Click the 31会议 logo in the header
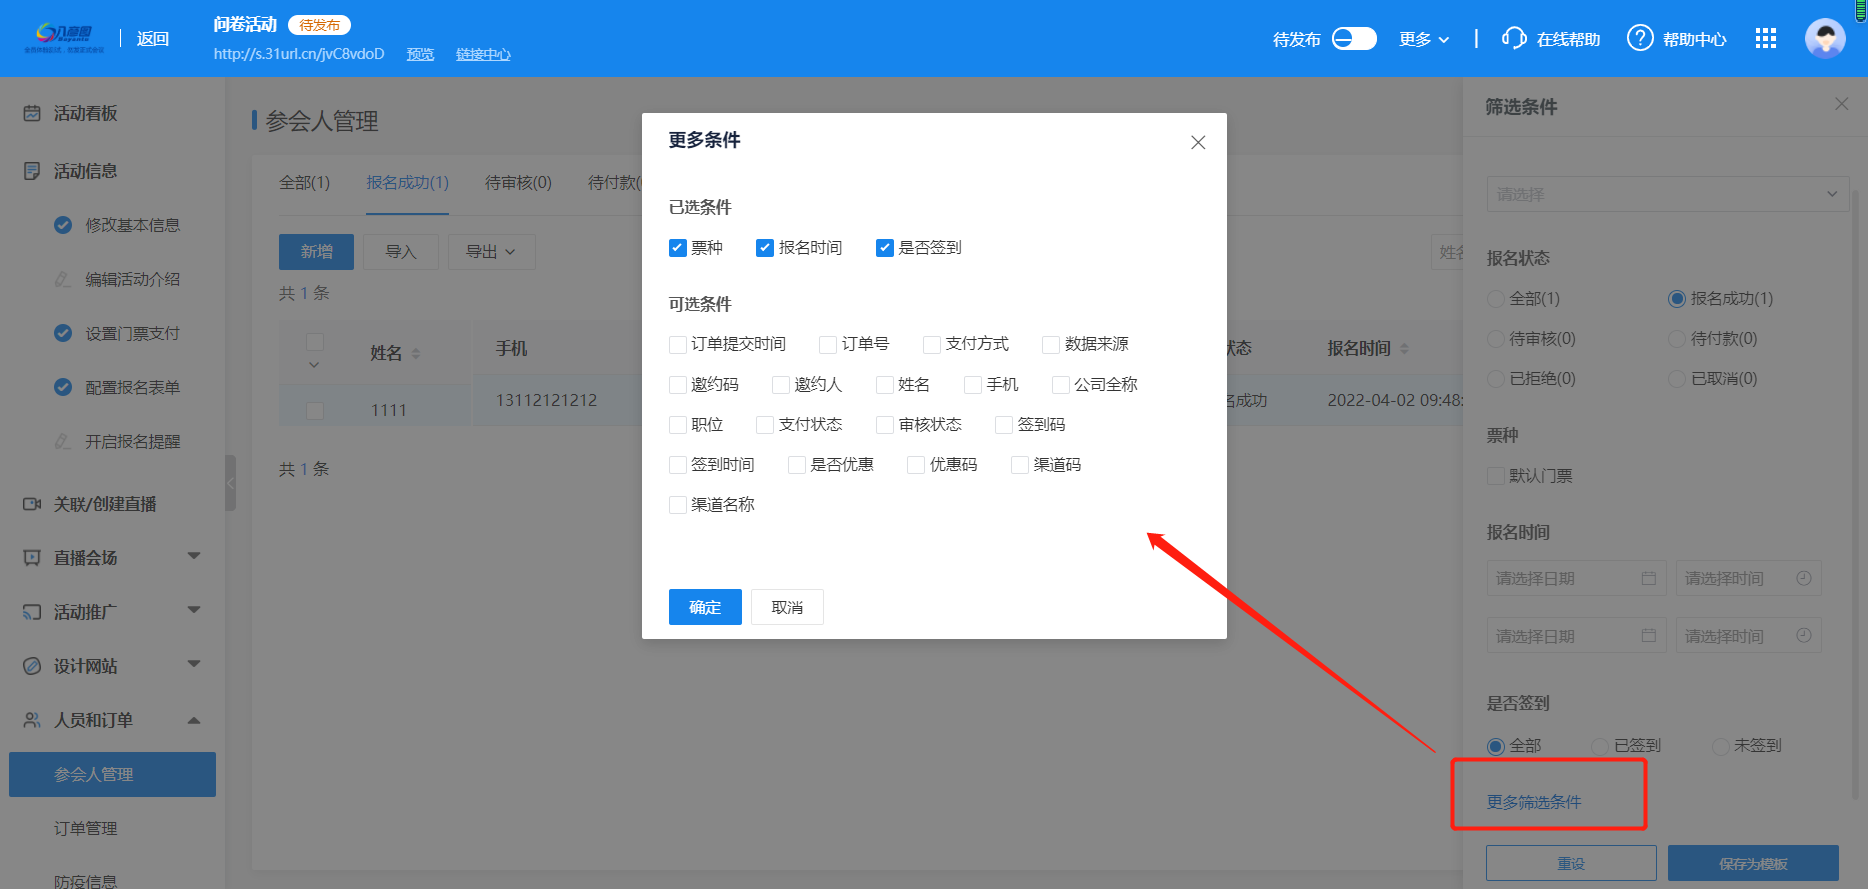 [64, 38]
